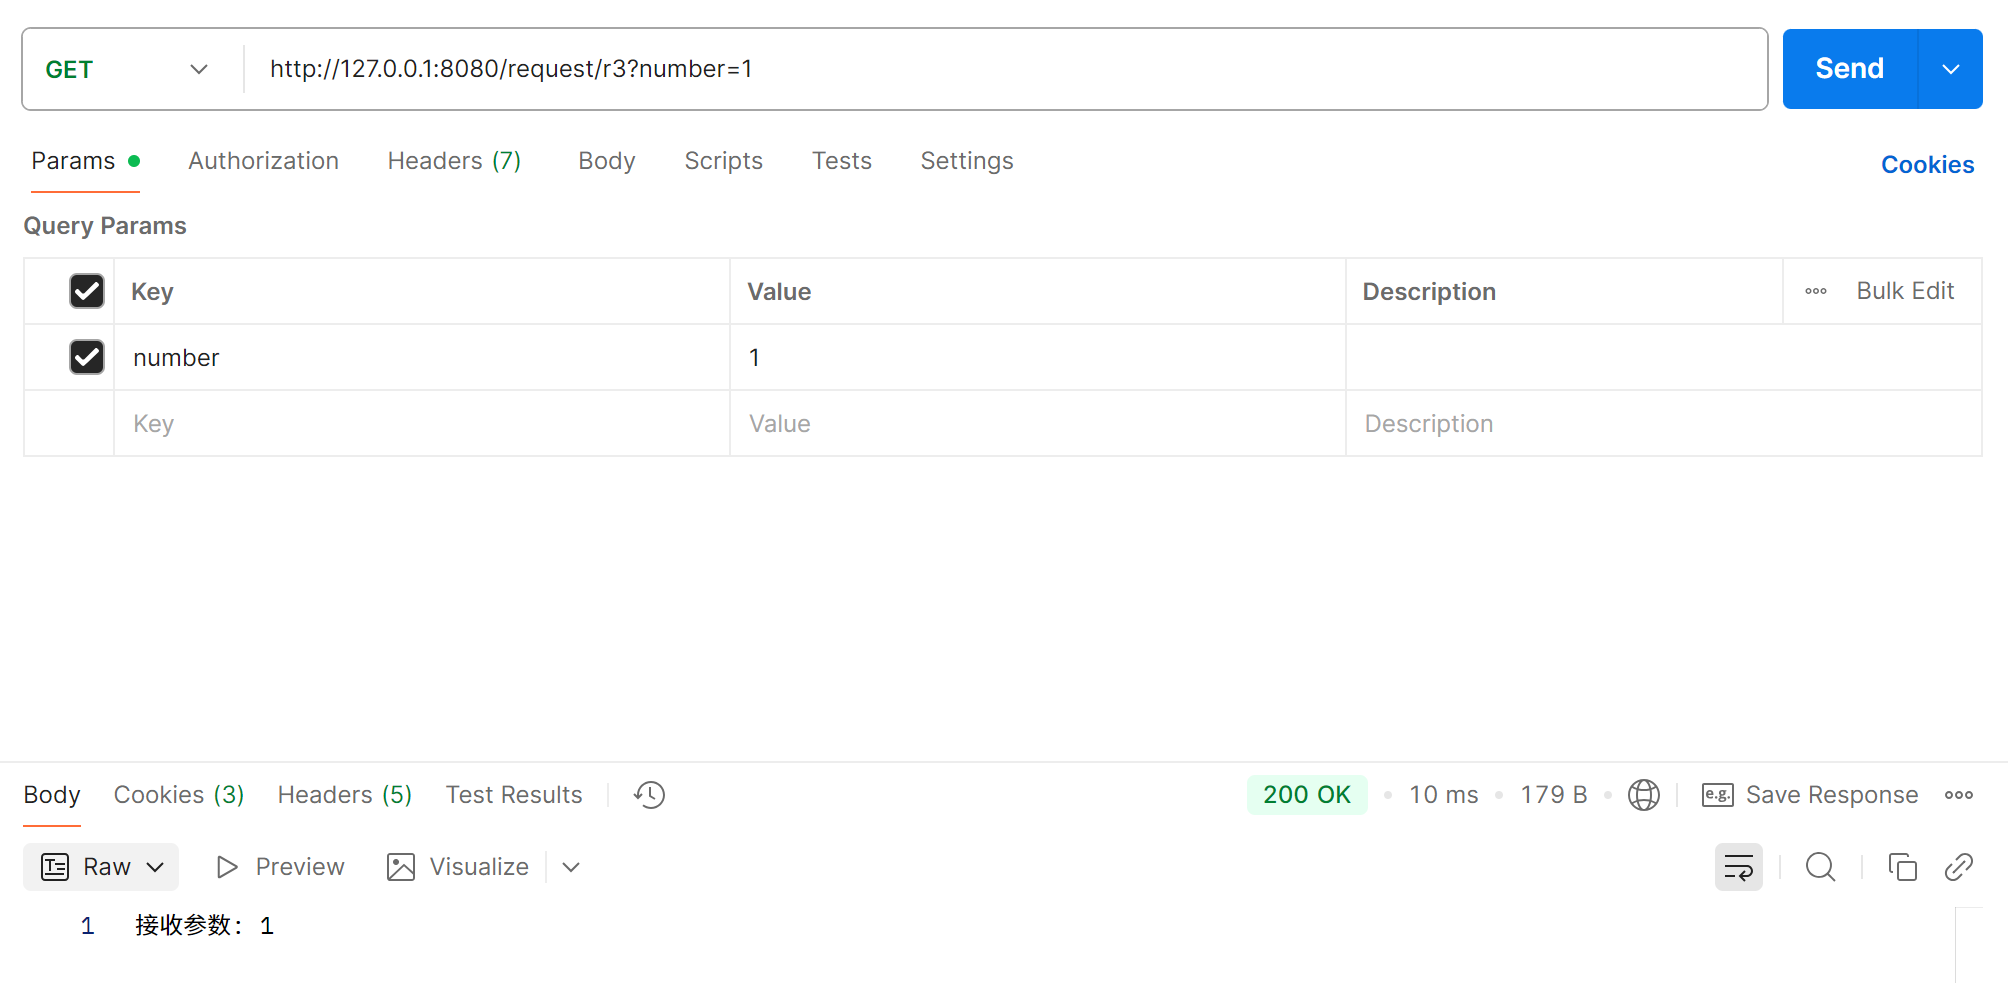Click the response link chain icon
The height and width of the screenshot is (983, 2008).
pyautogui.click(x=1958, y=867)
